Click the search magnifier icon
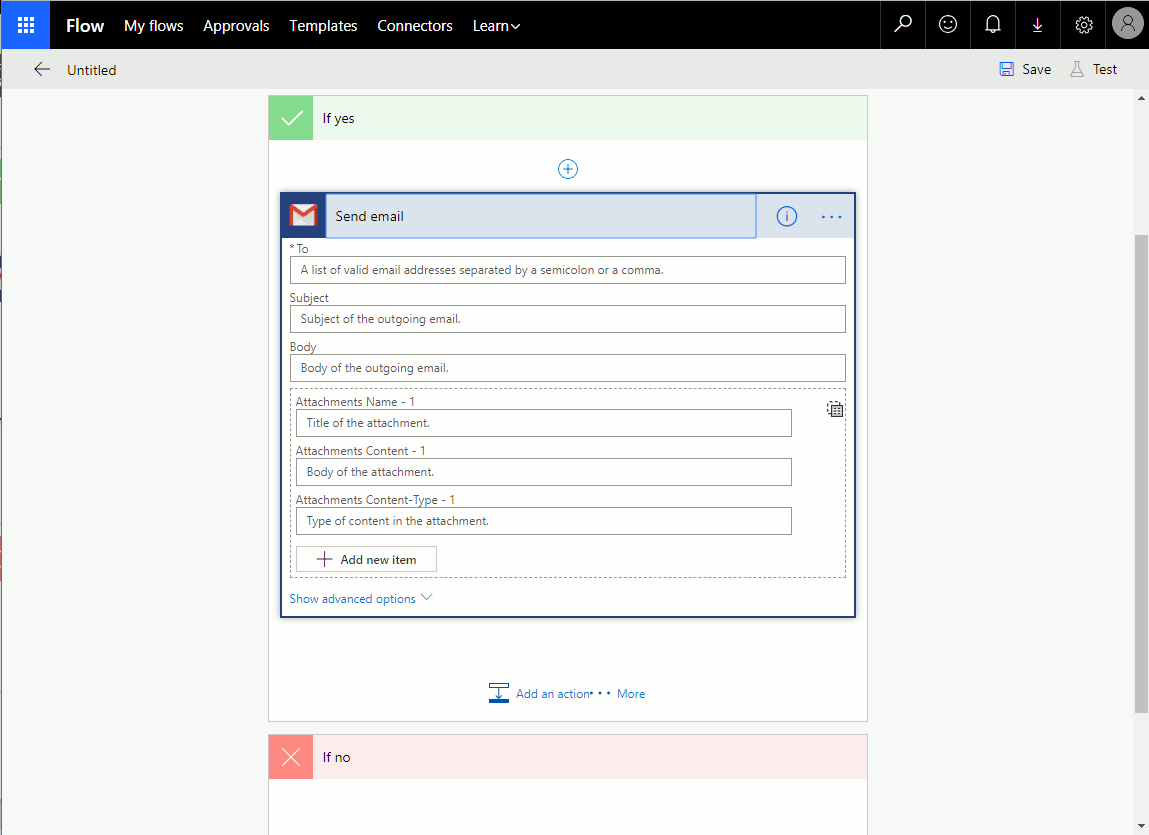The image size is (1149, 835). pyautogui.click(x=903, y=25)
